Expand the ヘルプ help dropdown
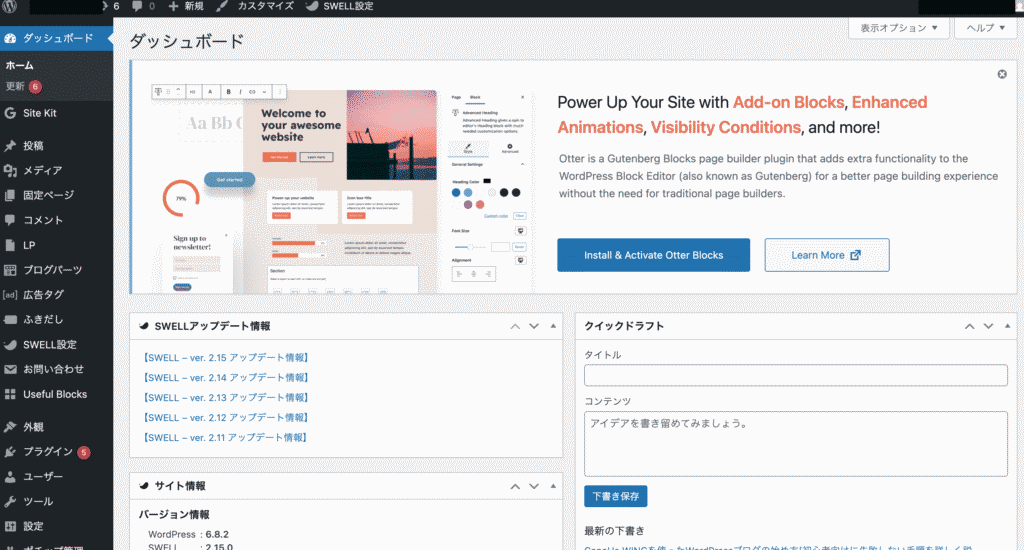The width and height of the screenshot is (1024, 550). click(x=986, y=28)
